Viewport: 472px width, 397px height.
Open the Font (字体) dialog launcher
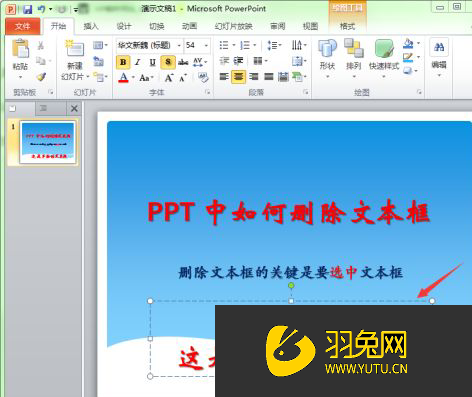(x=208, y=92)
